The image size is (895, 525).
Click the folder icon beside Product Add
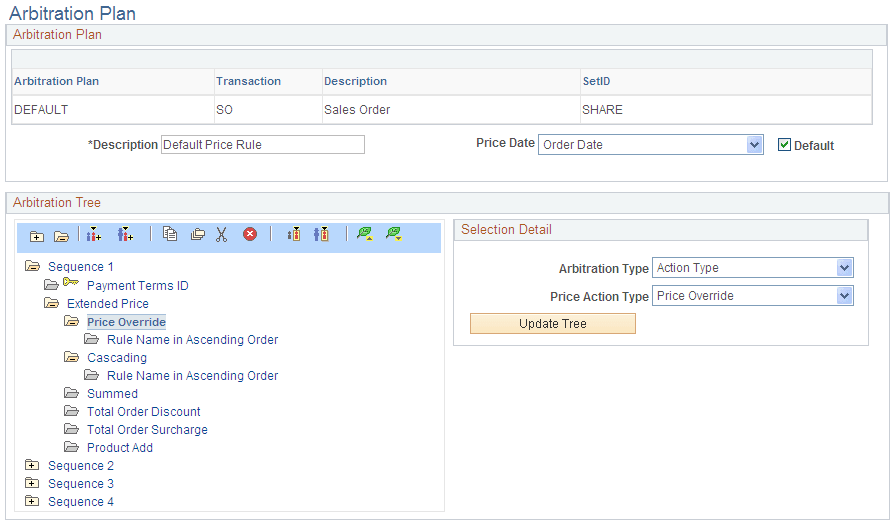coord(71,447)
